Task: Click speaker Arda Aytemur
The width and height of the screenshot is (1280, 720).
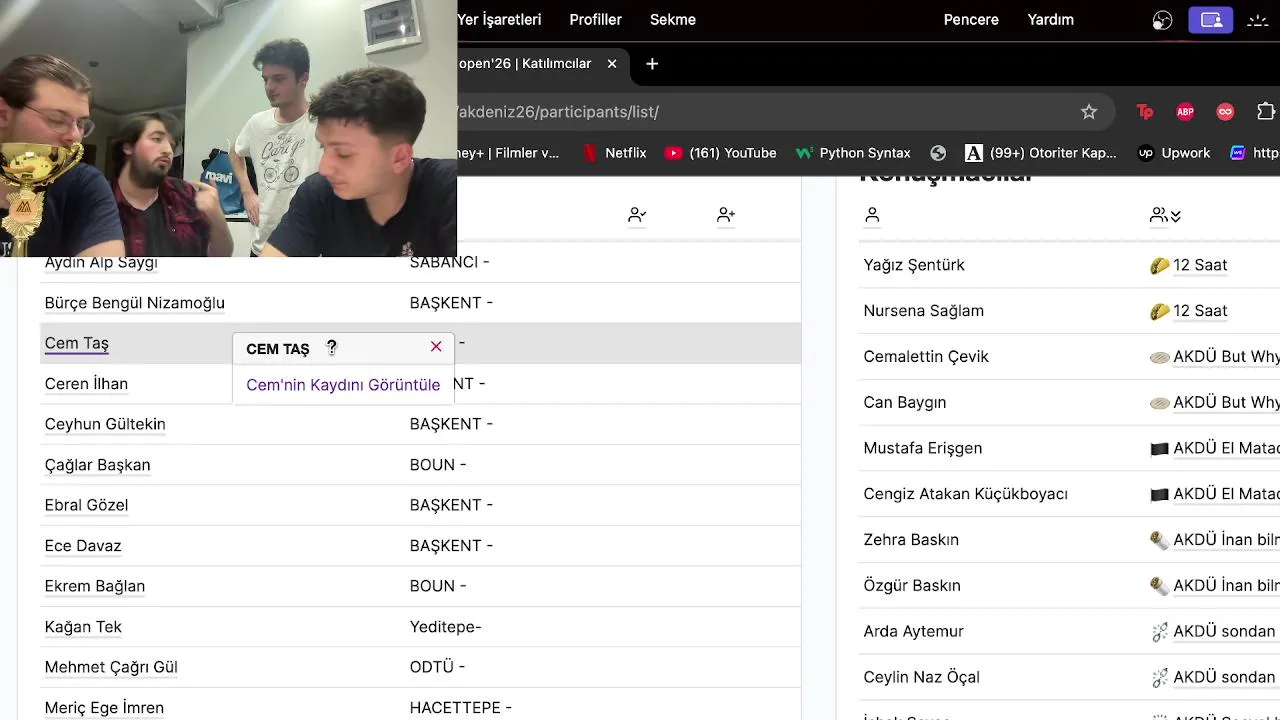Action: pos(913,631)
